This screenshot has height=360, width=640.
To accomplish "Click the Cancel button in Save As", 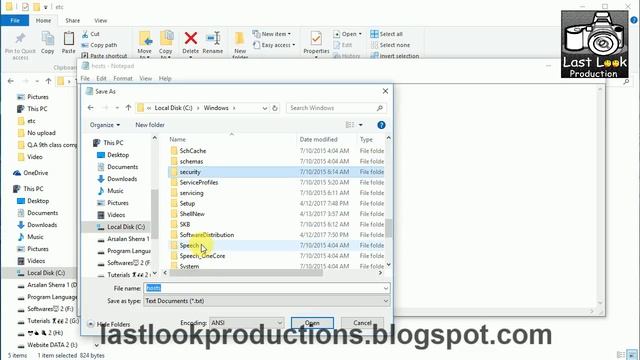I will point(362,323).
